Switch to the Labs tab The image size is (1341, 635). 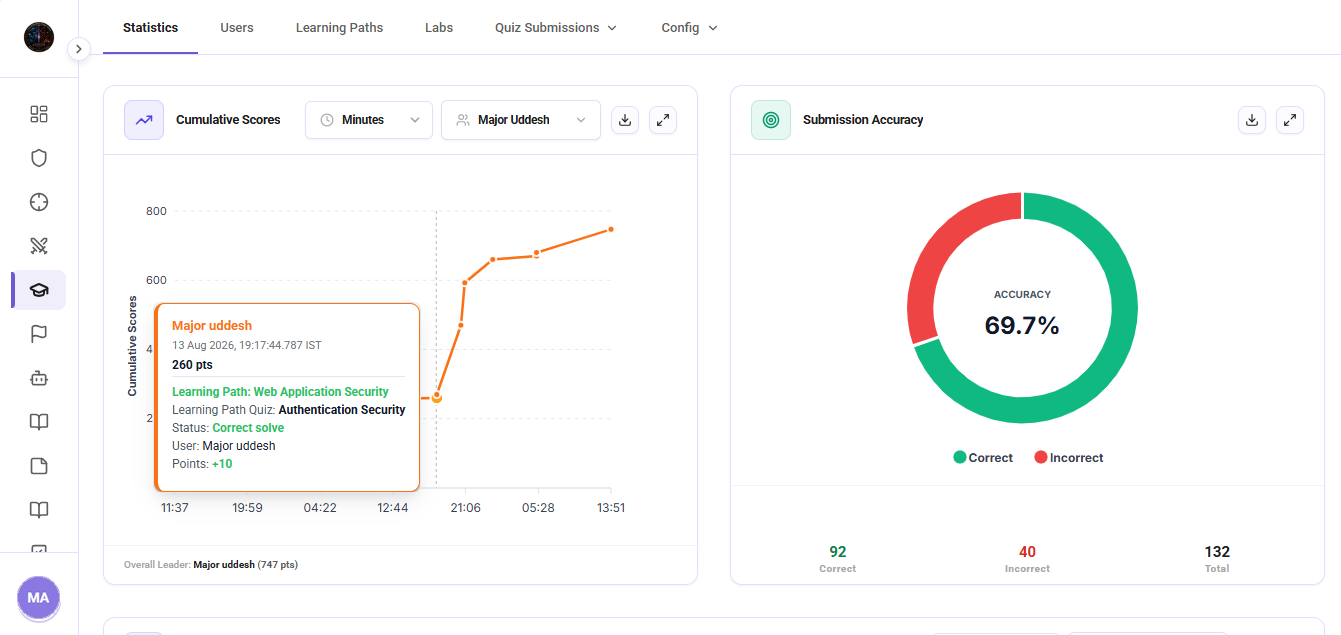click(439, 28)
